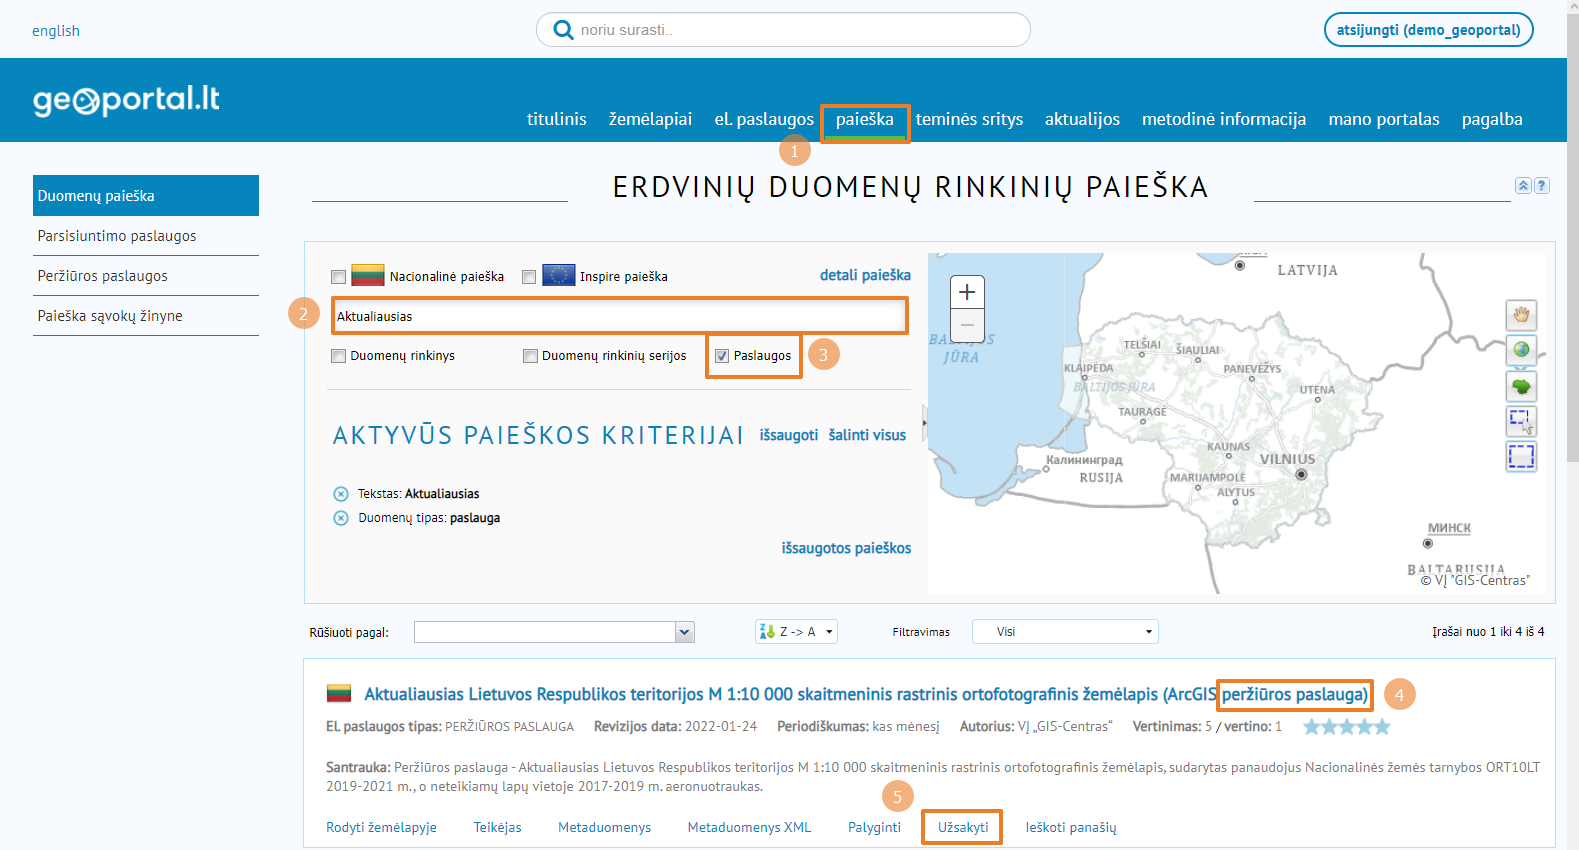Enable the Nacionalinė paieška checkbox
This screenshot has height=850, width=1579.
coord(339,277)
